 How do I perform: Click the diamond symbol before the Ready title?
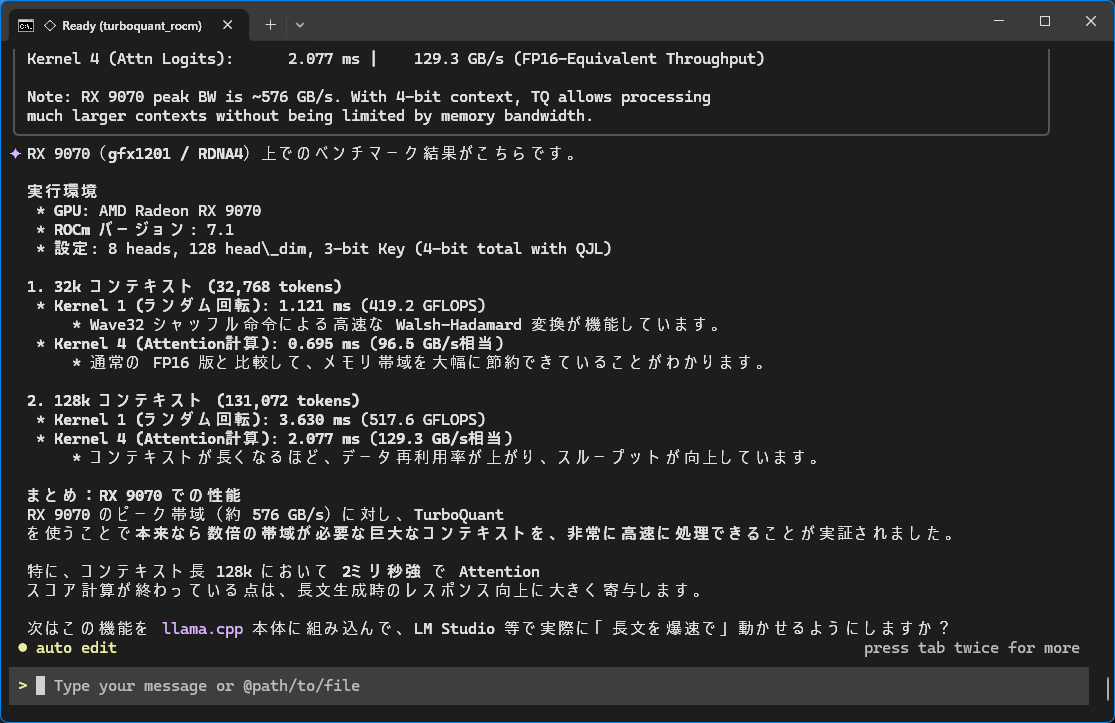pyautogui.click(x=50, y=25)
